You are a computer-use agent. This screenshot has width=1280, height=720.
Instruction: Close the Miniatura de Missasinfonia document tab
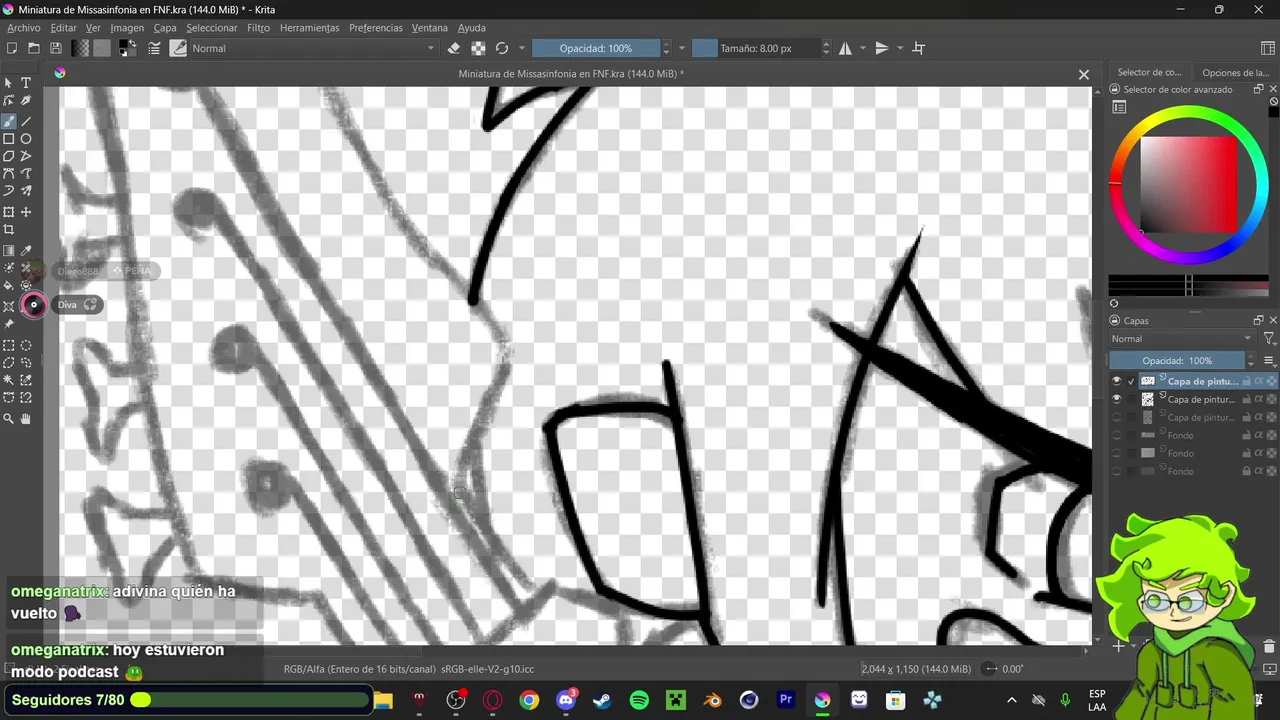pyautogui.click(x=1083, y=74)
